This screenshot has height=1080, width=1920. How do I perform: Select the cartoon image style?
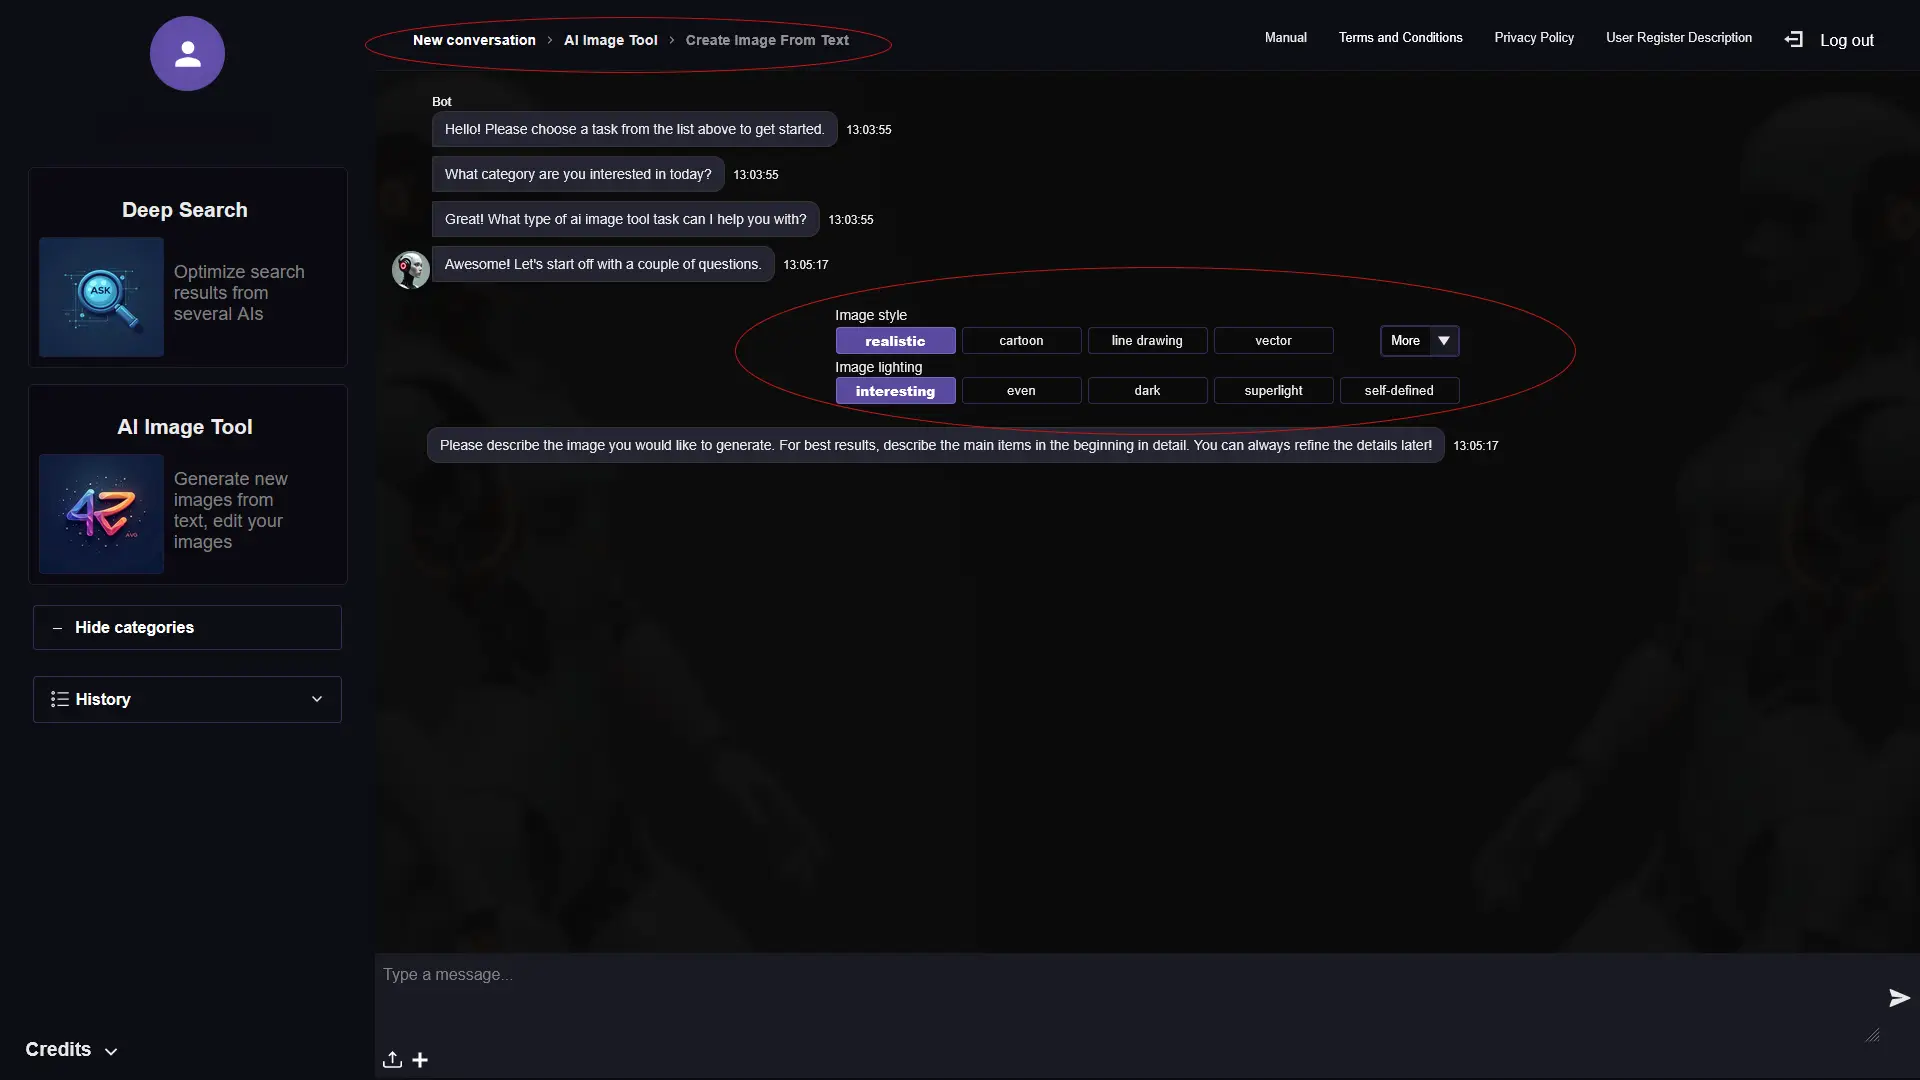point(1021,341)
